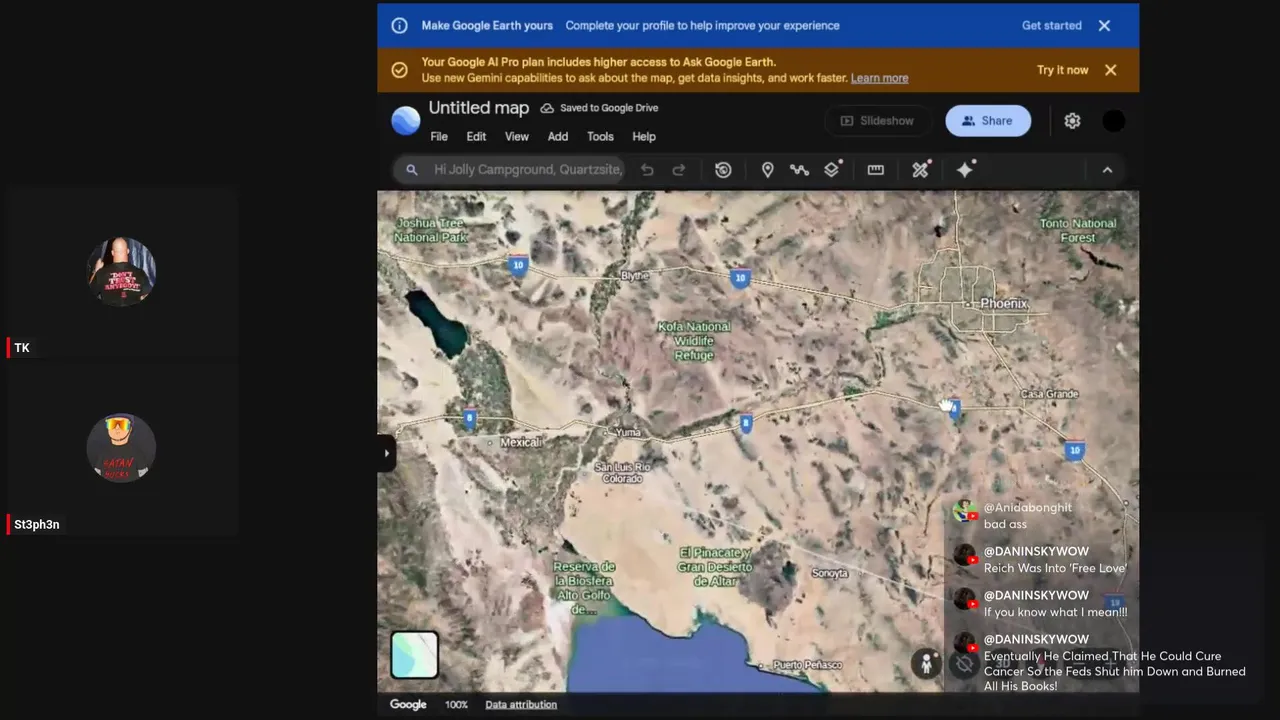Viewport: 1280px width, 720px height.
Task: Open the File menu
Action: click(439, 137)
